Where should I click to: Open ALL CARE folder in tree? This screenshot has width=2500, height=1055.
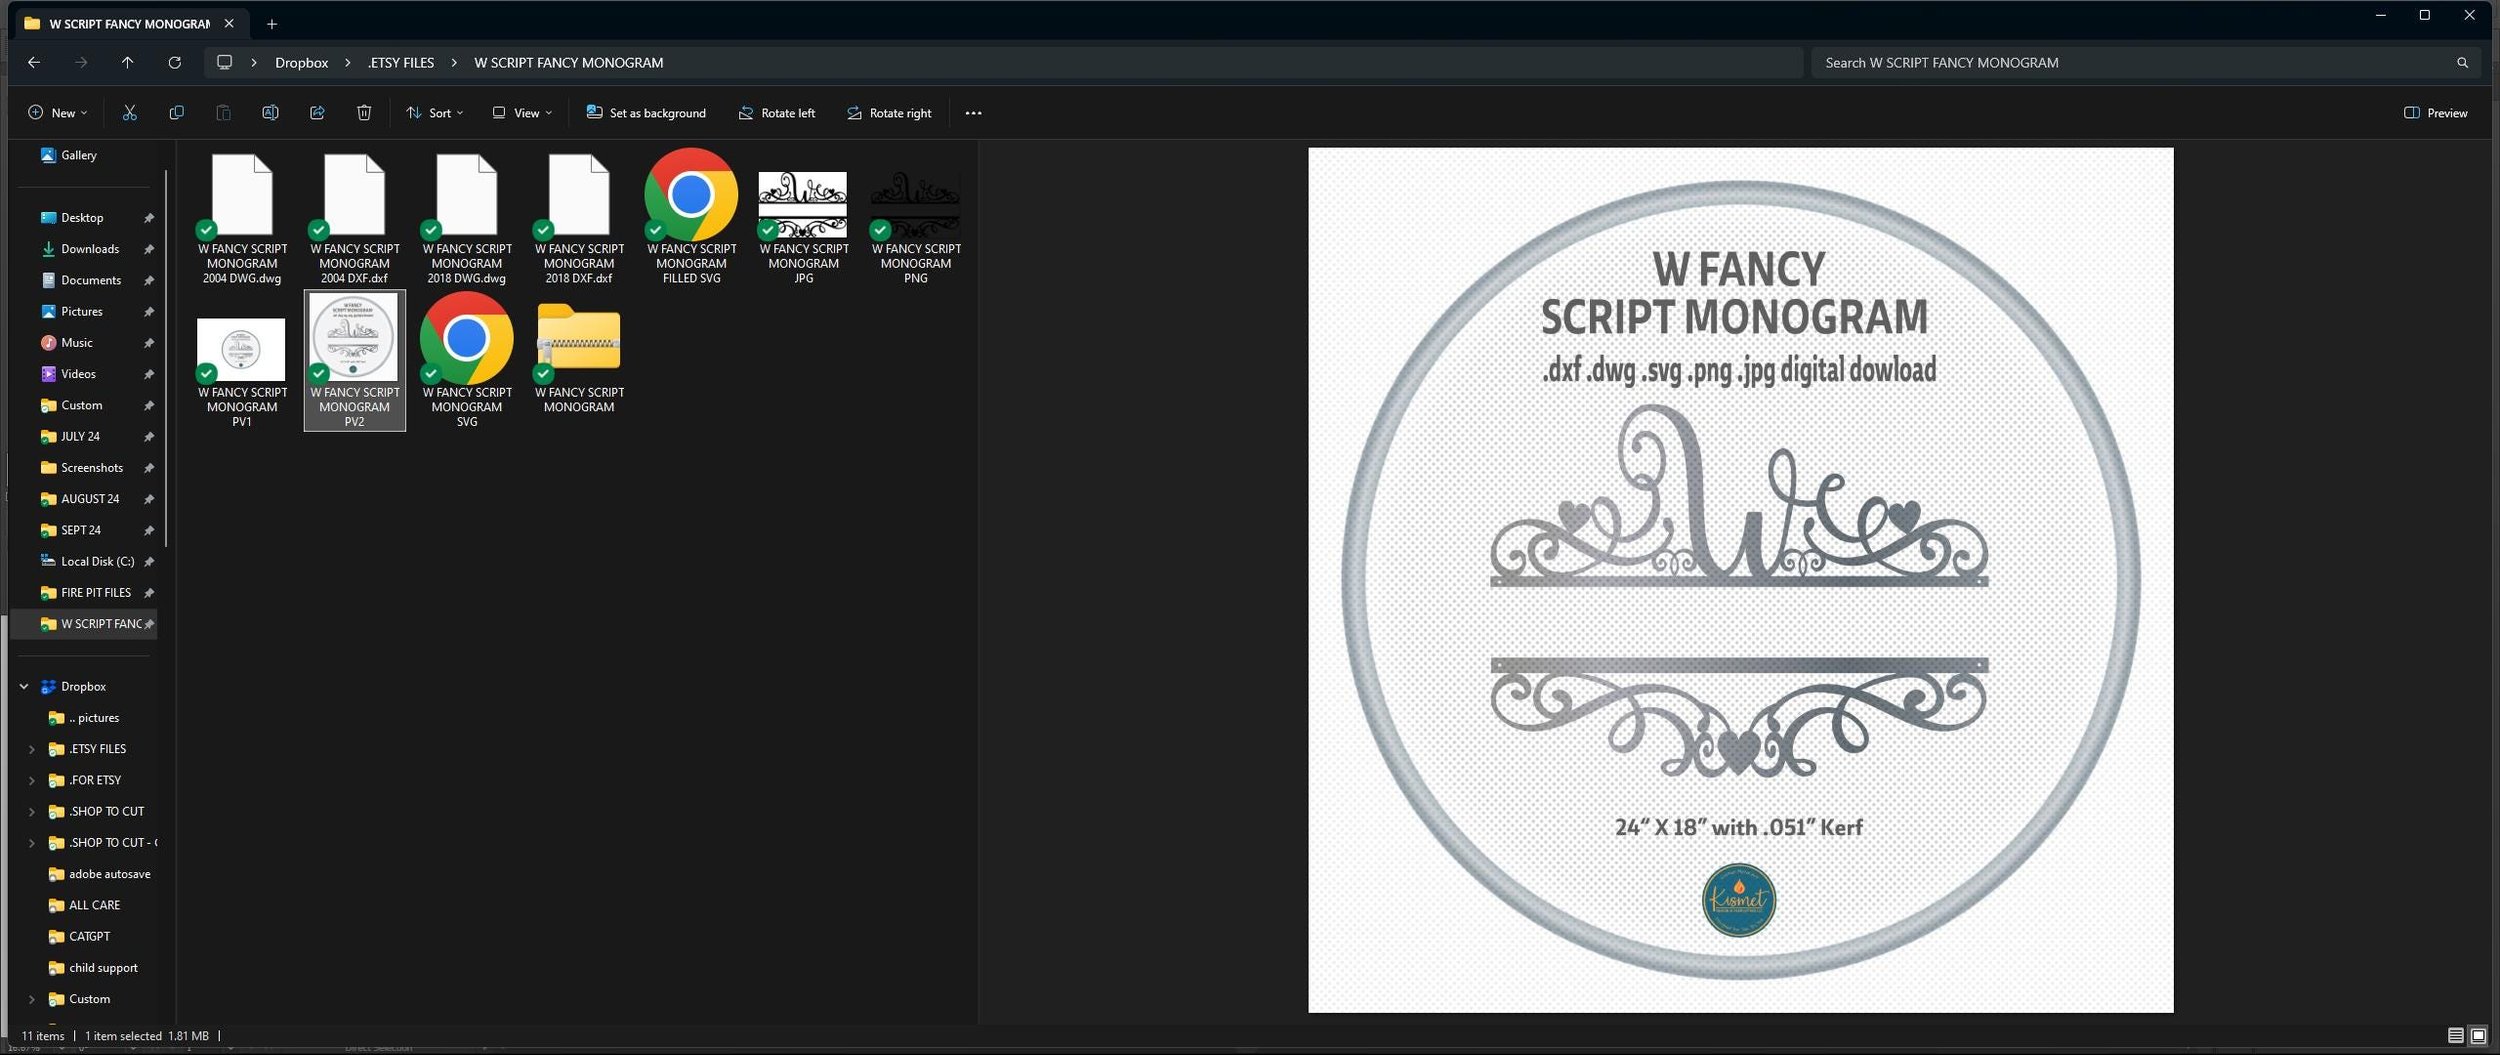(x=94, y=905)
